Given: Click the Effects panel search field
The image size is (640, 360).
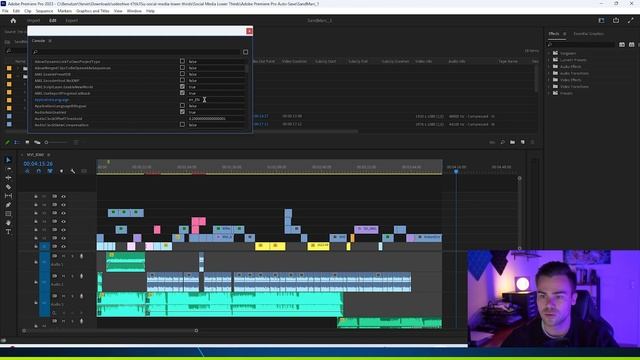Looking at the screenshot, I should click(x=581, y=44).
